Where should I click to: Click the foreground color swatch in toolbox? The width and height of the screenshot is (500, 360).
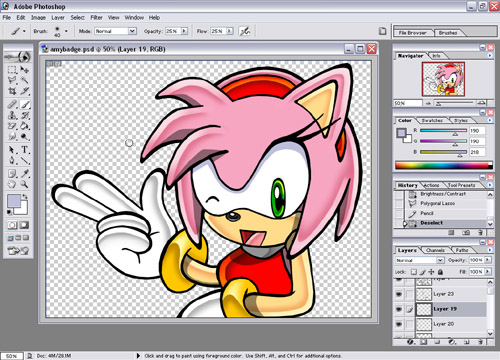(14, 201)
